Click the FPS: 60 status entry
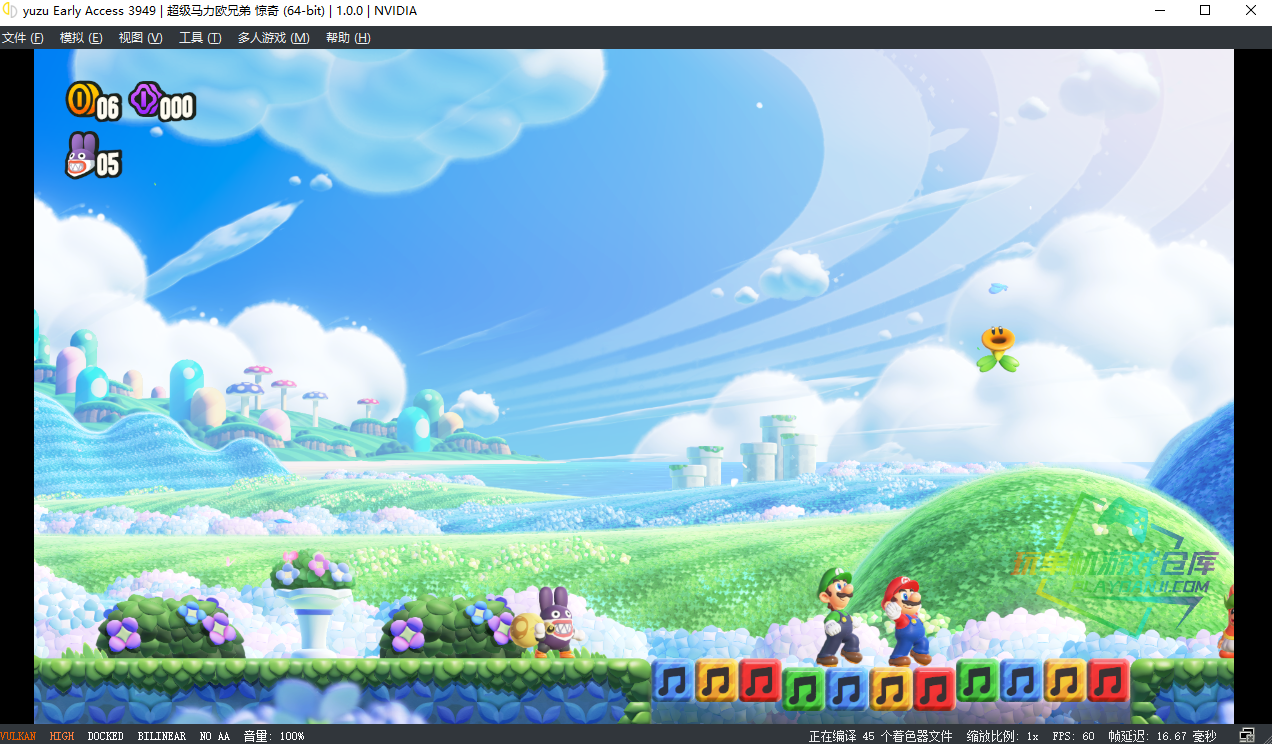 (x=1073, y=735)
